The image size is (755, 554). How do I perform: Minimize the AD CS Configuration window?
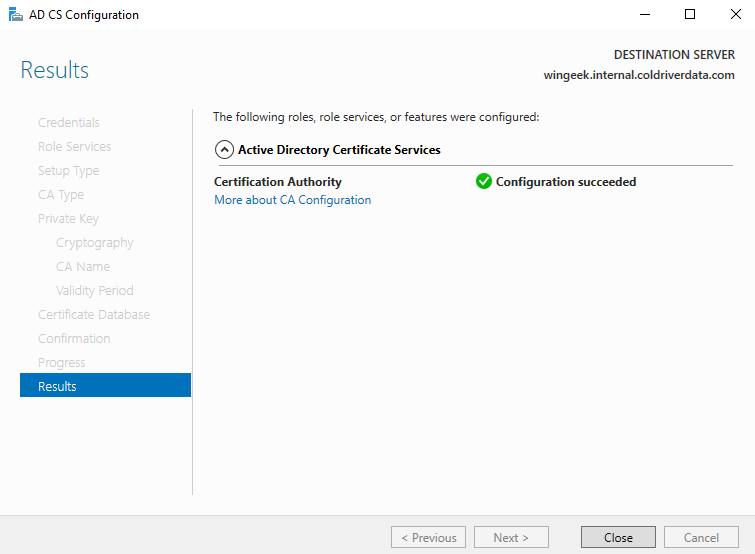tap(643, 15)
